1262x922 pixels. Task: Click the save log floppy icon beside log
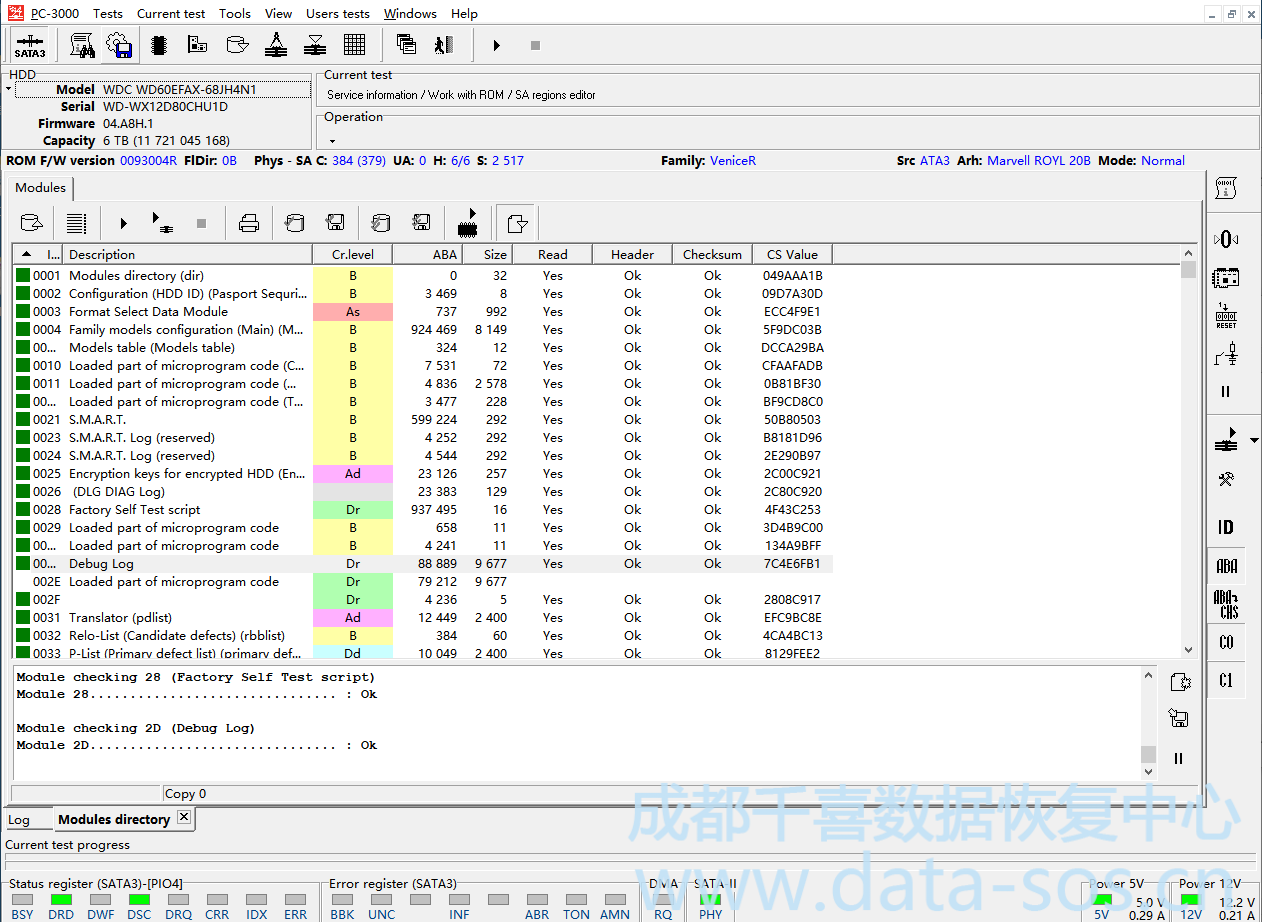coord(1179,718)
